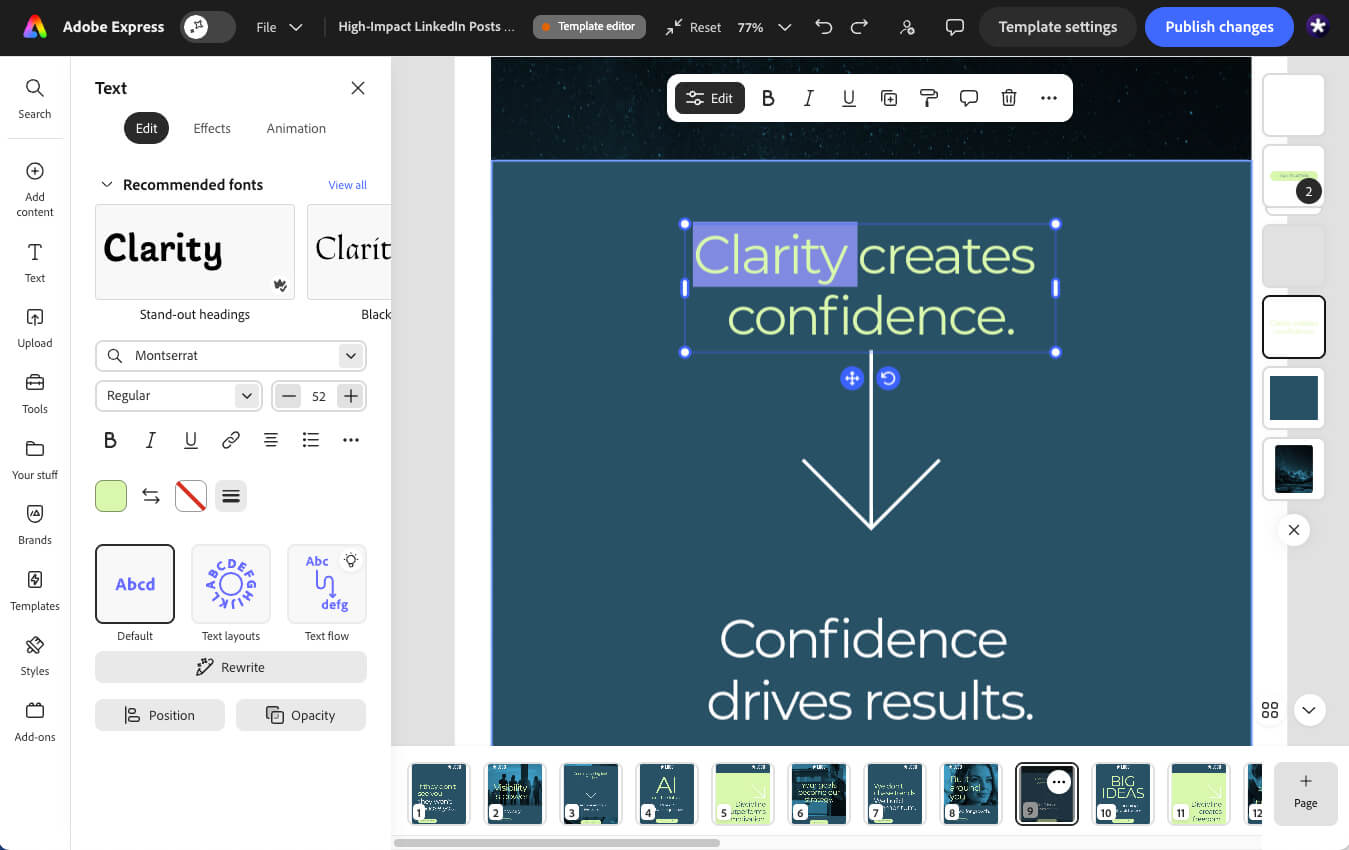Switch to Effects tab

(212, 128)
